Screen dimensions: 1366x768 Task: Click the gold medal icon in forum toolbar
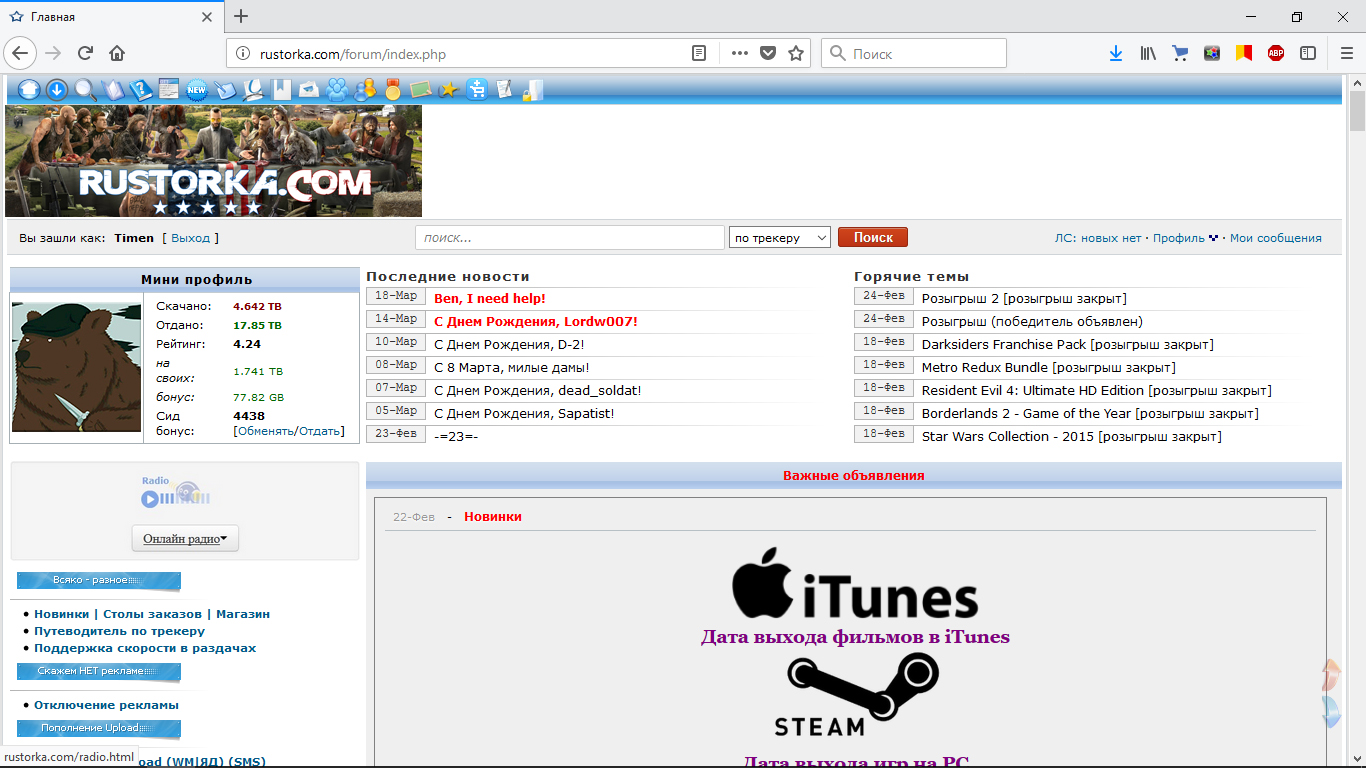point(392,90)
